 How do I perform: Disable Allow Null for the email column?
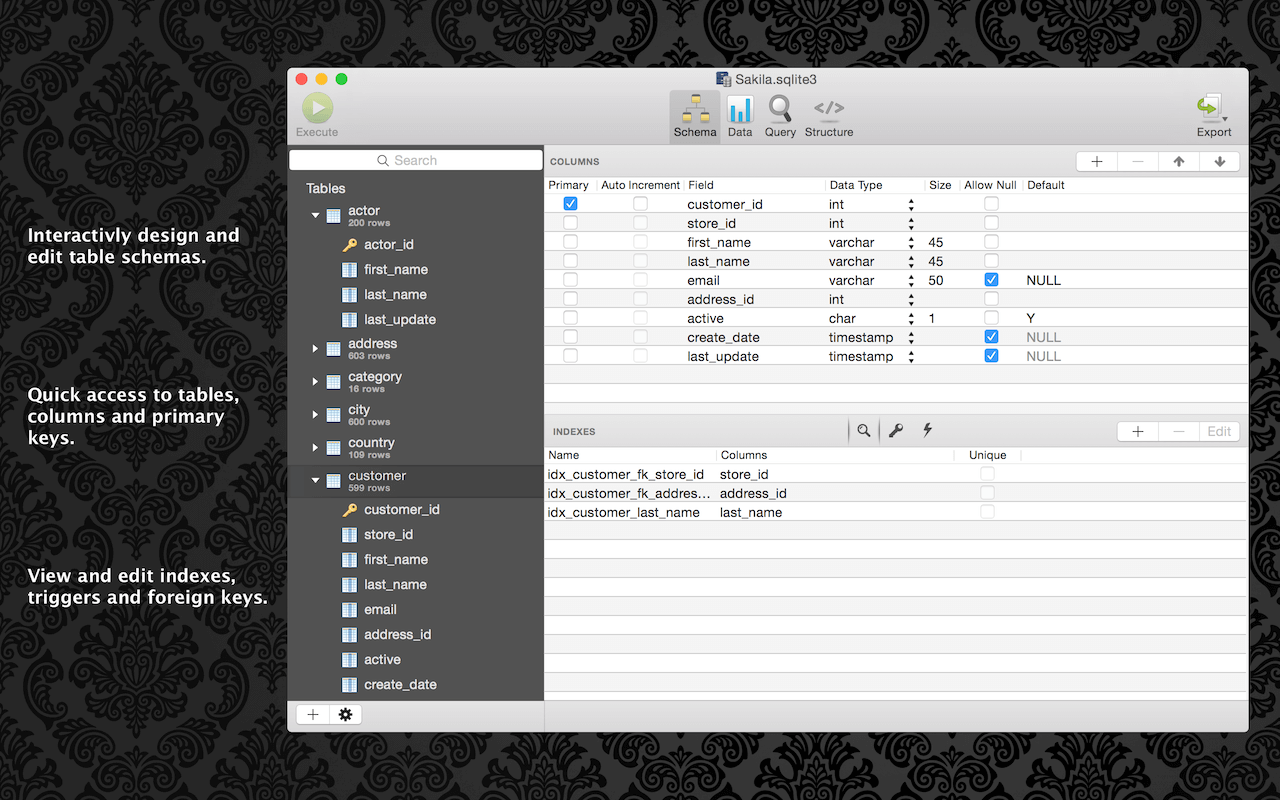pos(991,279)
